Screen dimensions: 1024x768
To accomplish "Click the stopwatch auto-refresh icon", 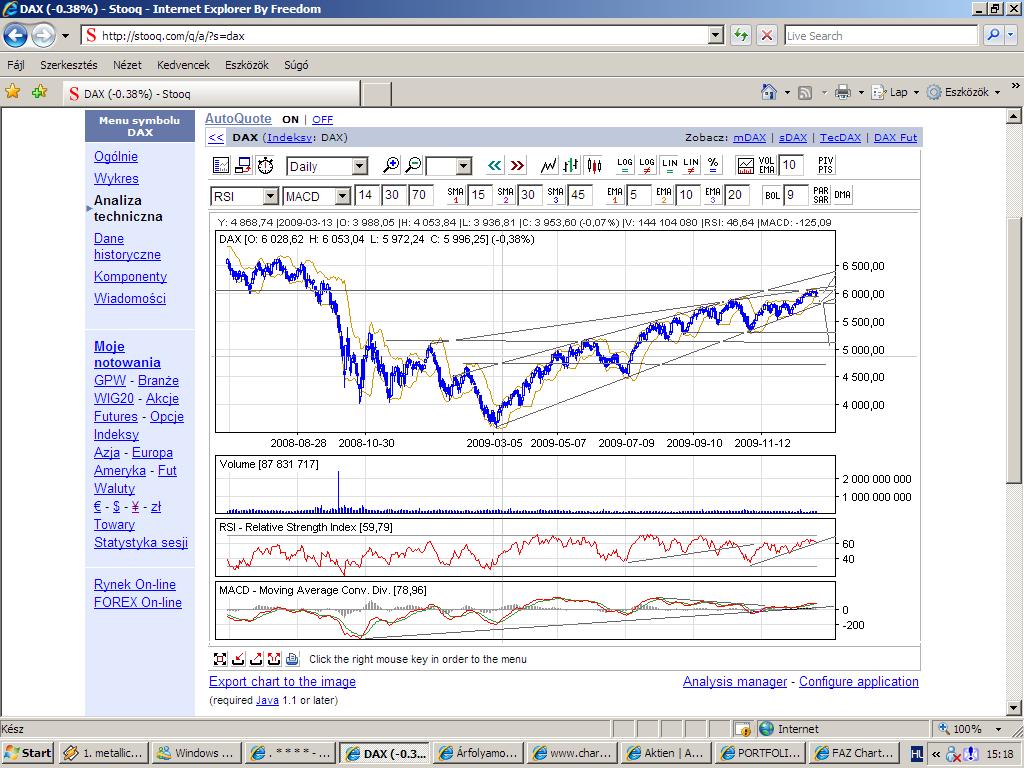I will tap(265, 166).
